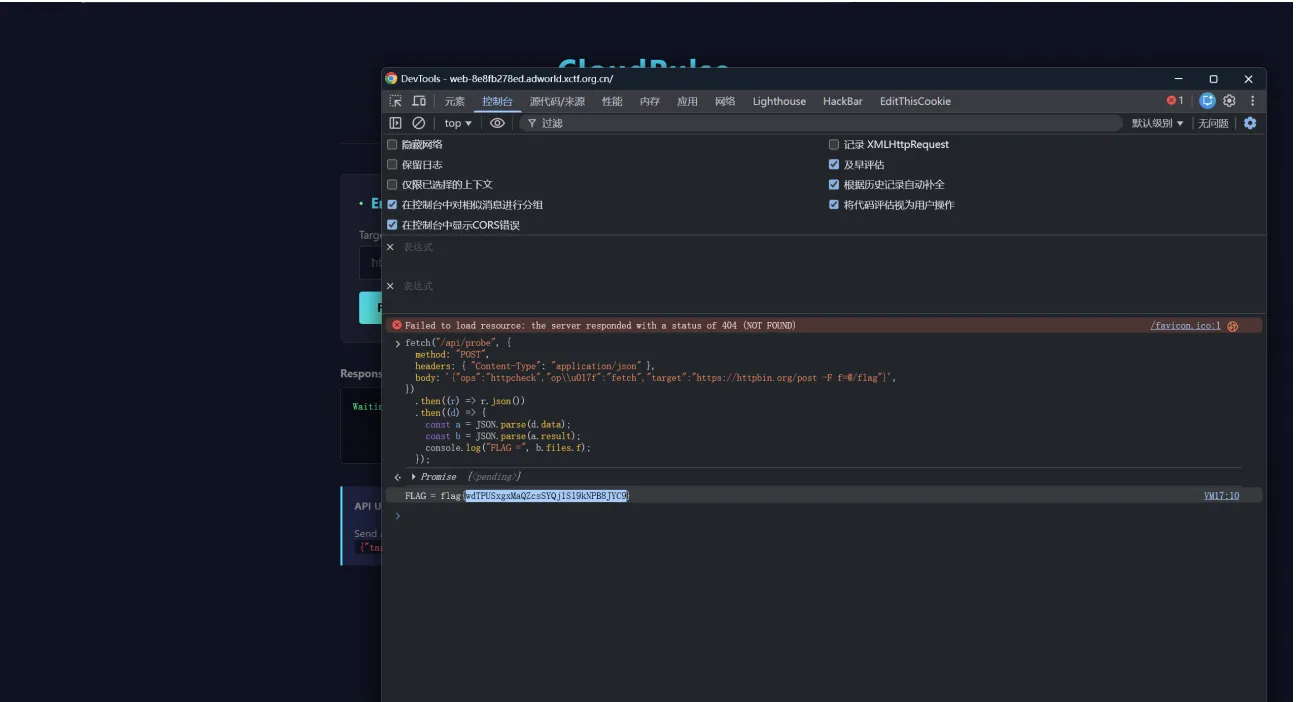
Task: Open the HackBar tab
Action: pos(842,101)
